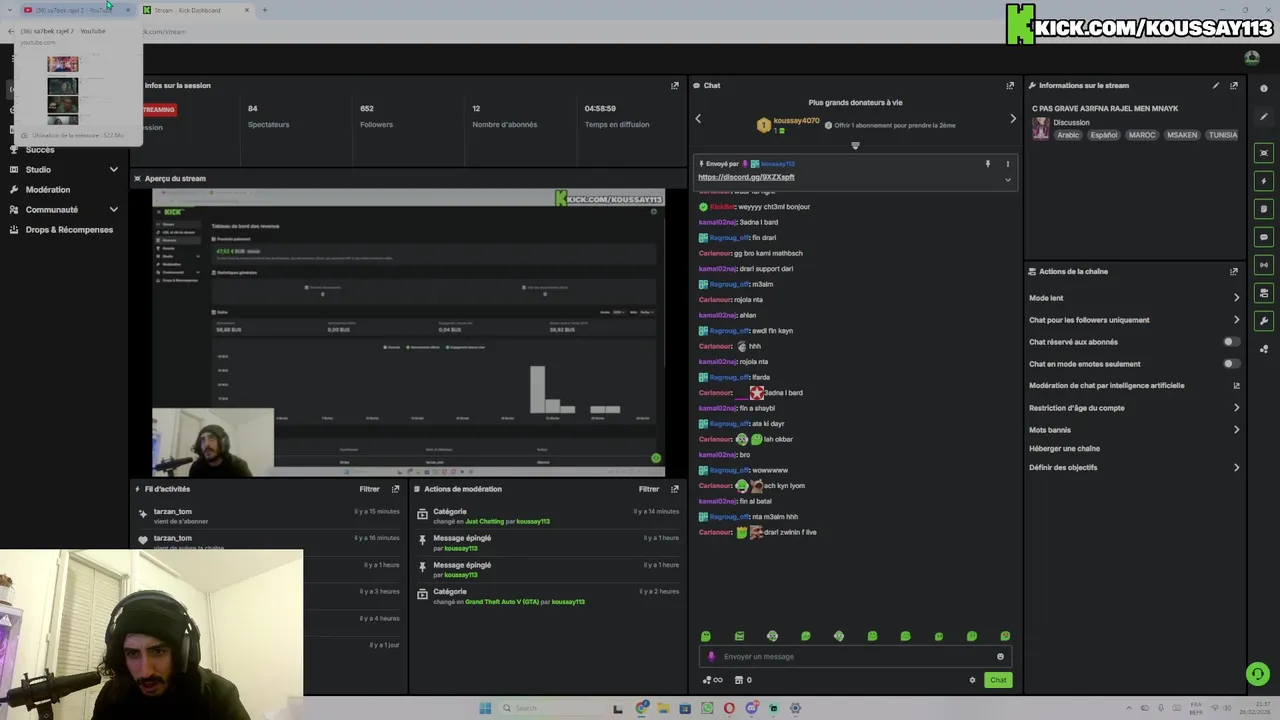Open Modération in left sidebar

click(47, 190)
